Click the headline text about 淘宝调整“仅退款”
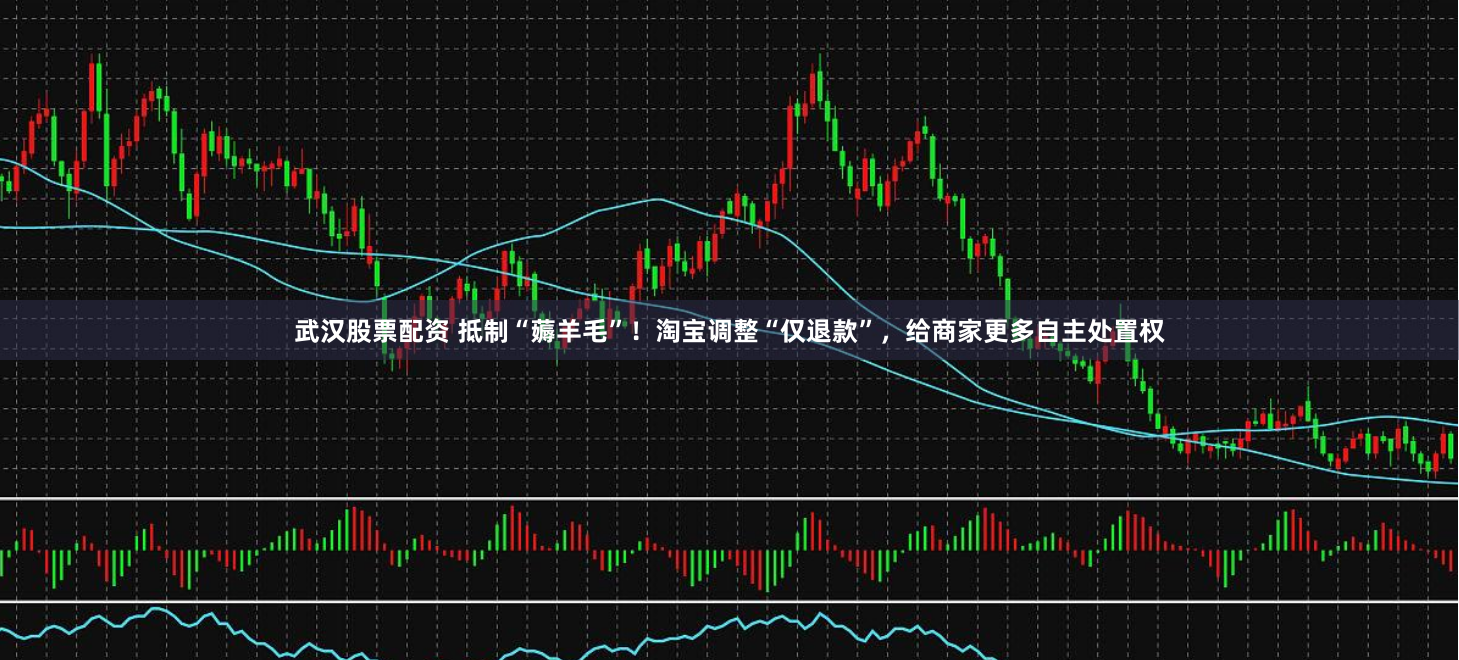1459x660 pixels. (729, 331)
